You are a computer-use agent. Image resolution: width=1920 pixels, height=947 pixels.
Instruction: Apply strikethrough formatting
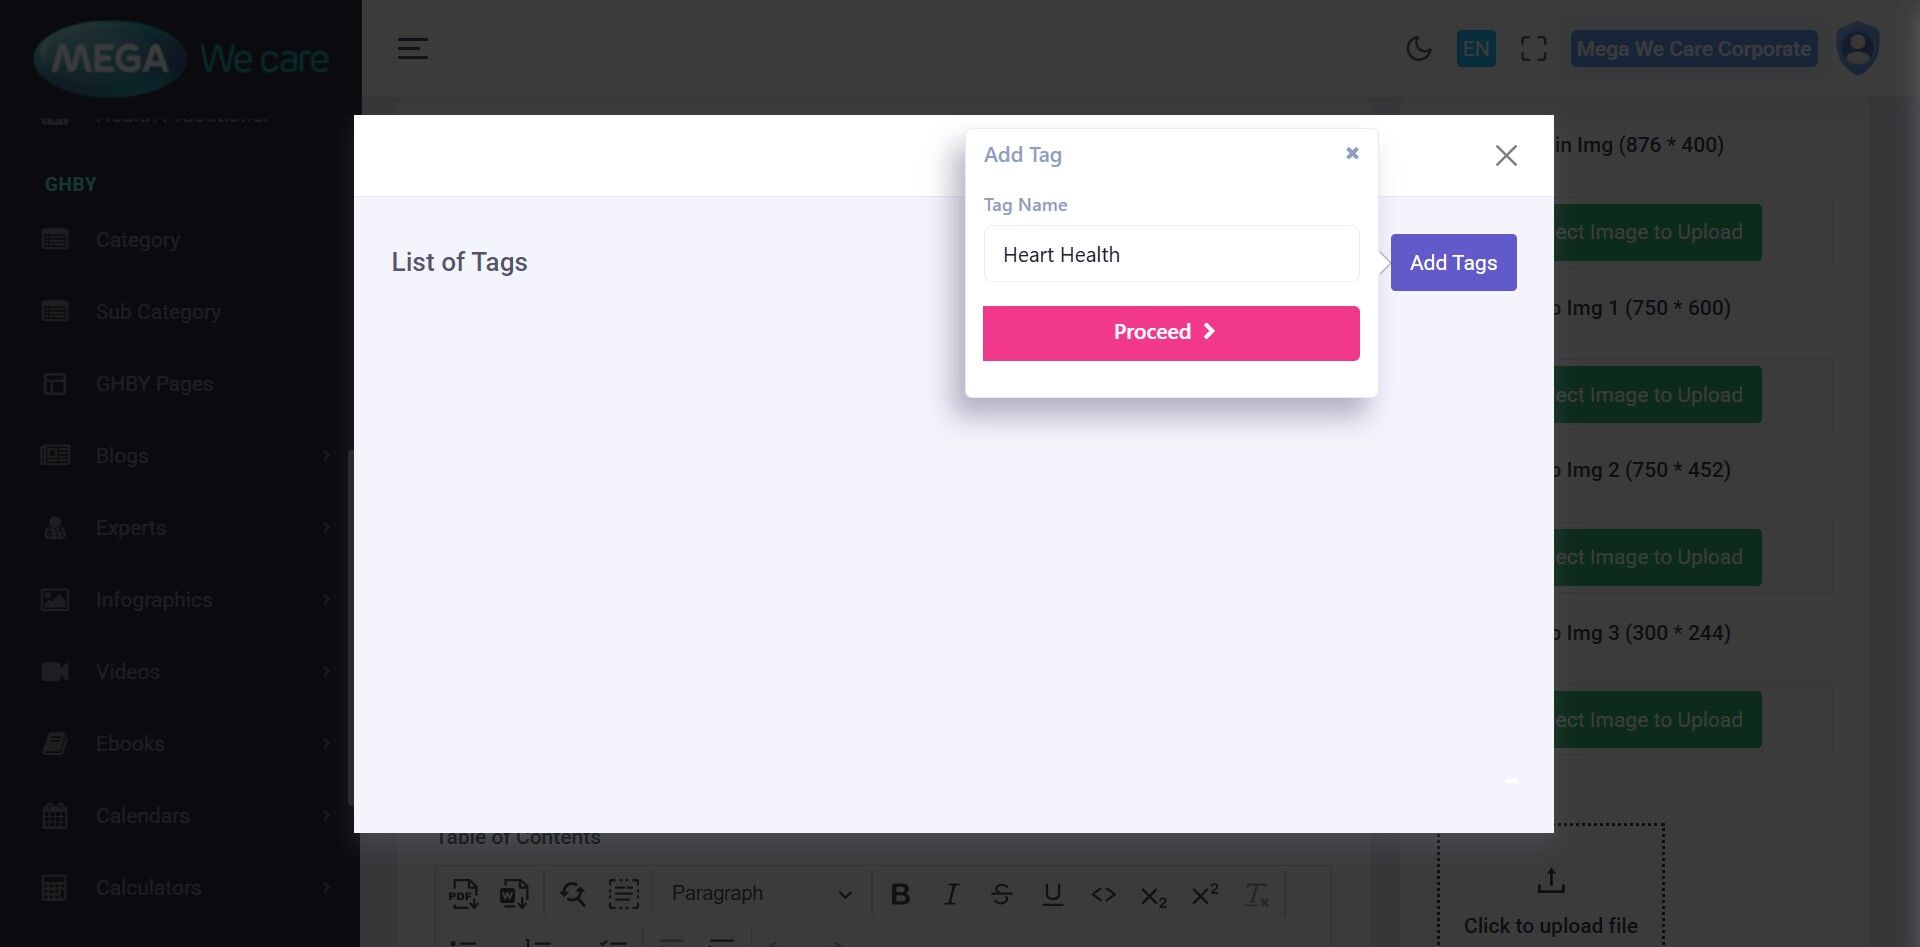tap(1001, 893)
